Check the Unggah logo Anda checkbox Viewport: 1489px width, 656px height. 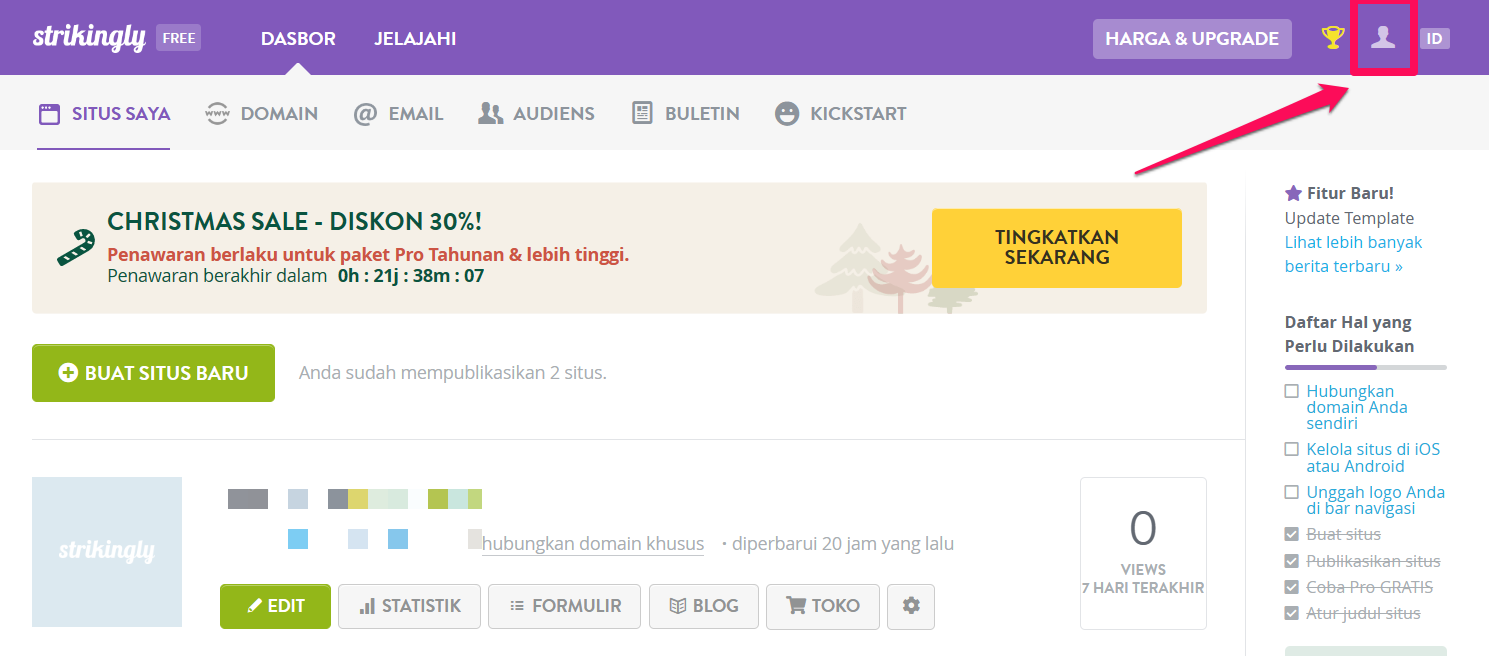(1292, 492)
